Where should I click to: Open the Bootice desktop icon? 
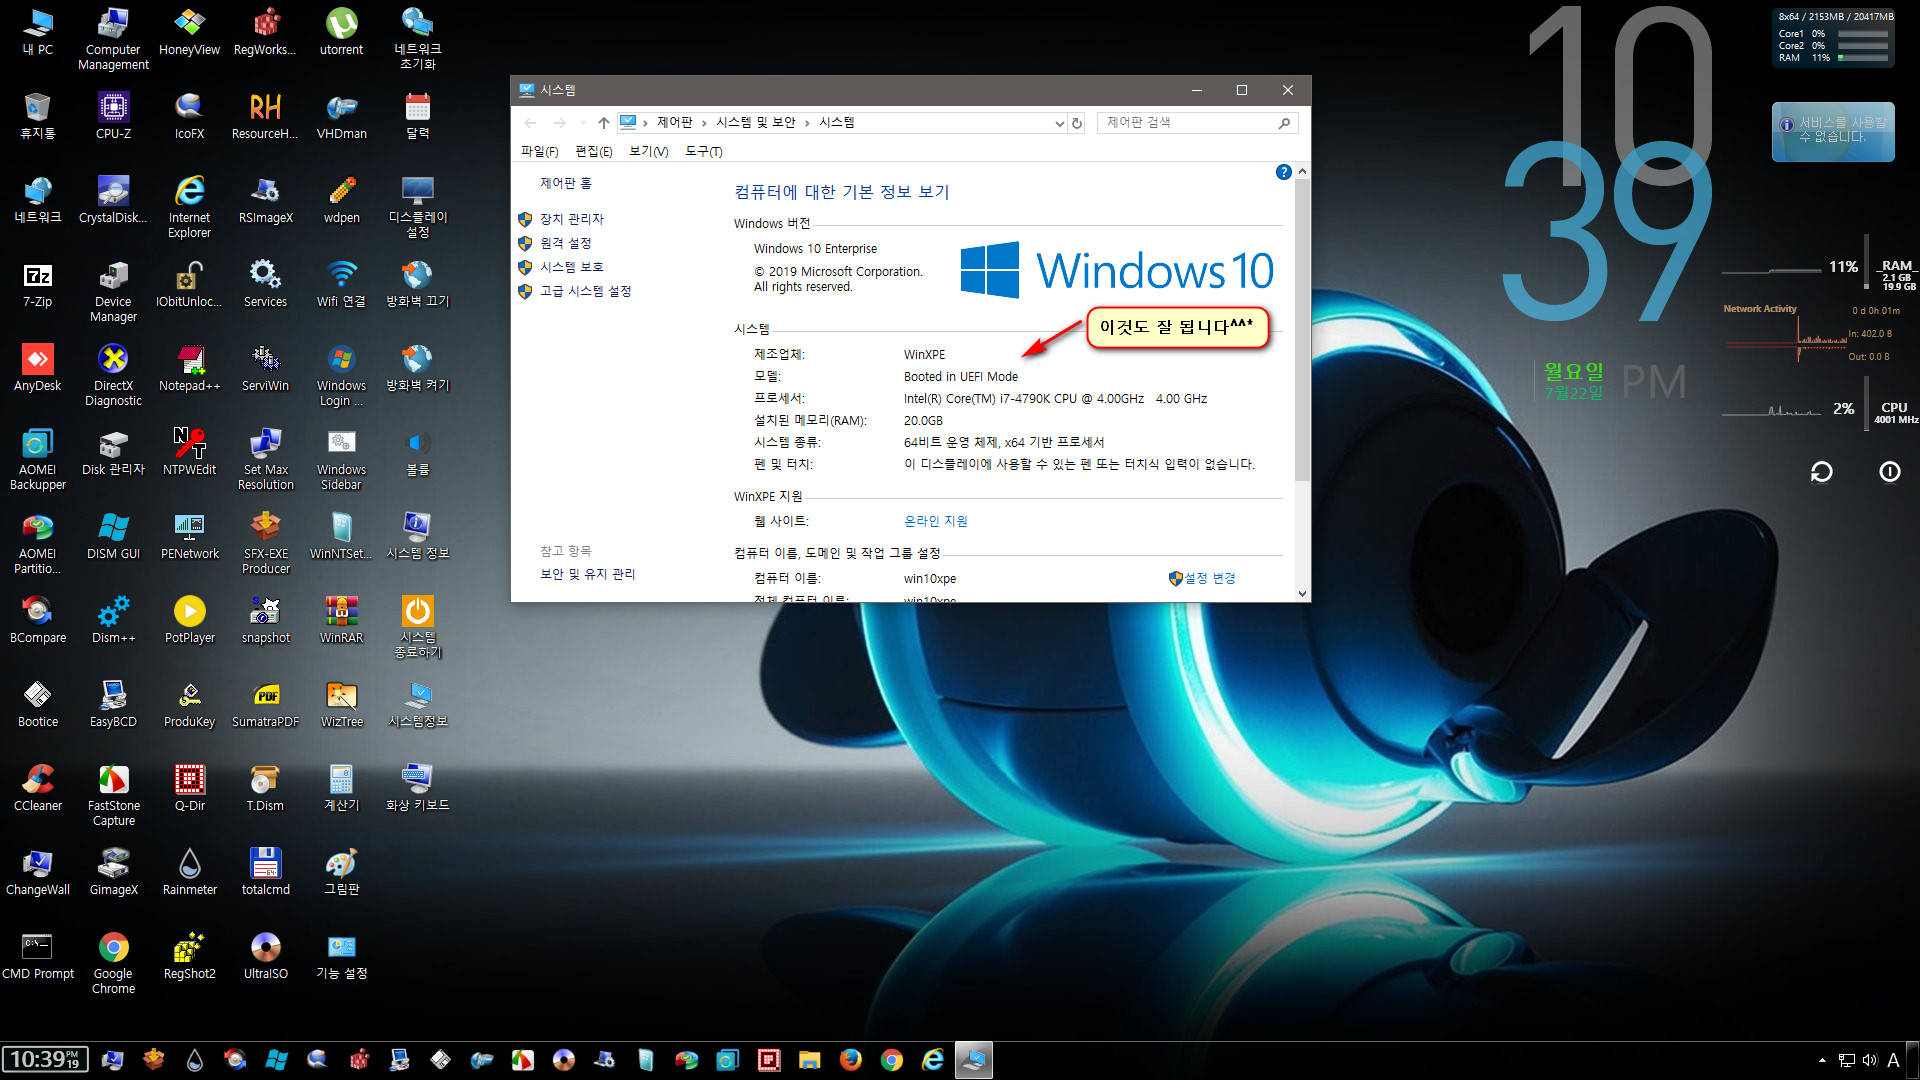tap(38, 703)
